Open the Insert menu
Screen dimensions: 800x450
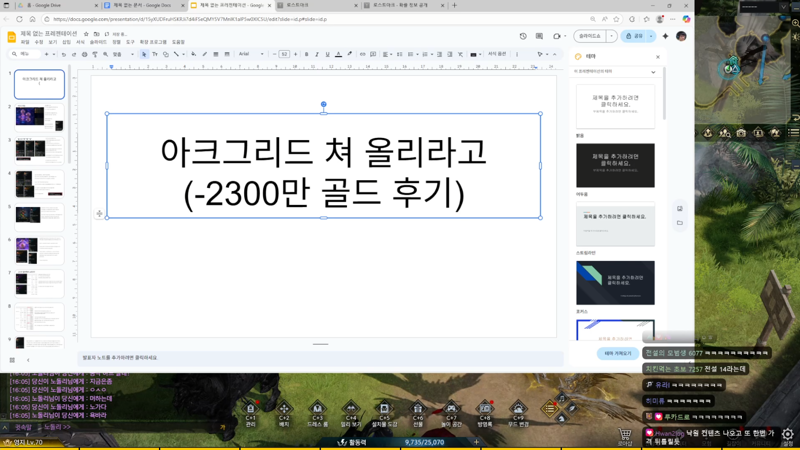pyautogui.click(x=66, y=42)
